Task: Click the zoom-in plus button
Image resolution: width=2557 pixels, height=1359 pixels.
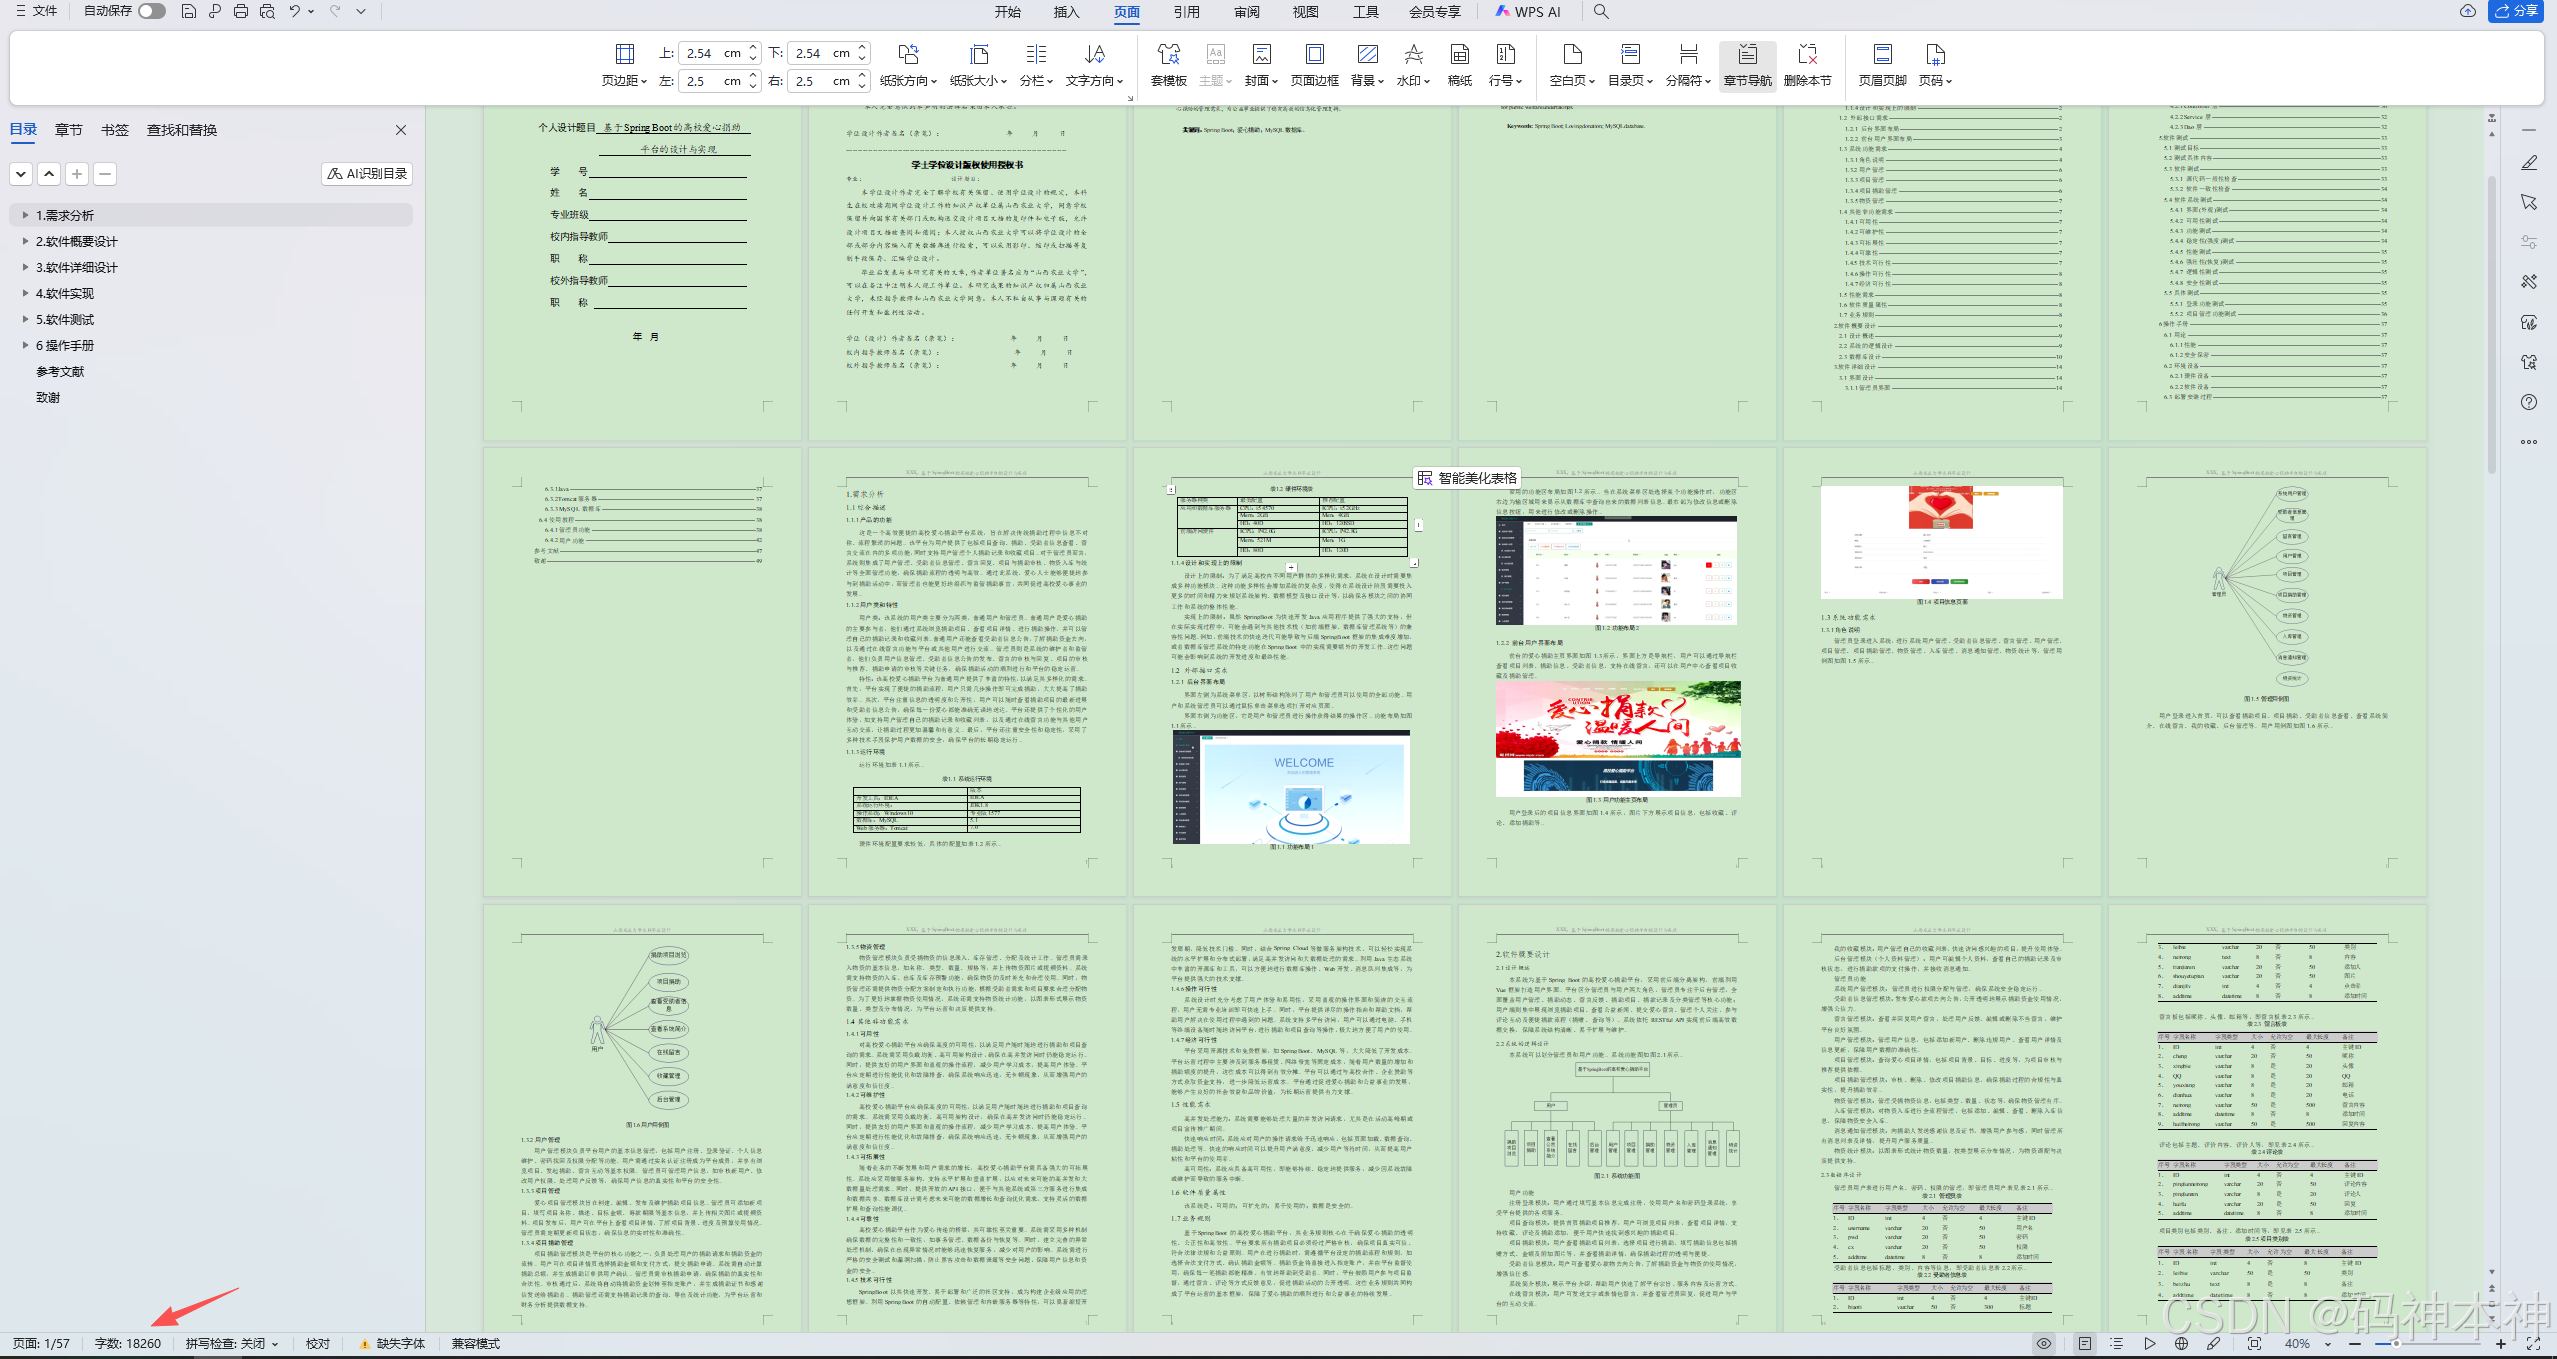Action: click(2501, 1344)
